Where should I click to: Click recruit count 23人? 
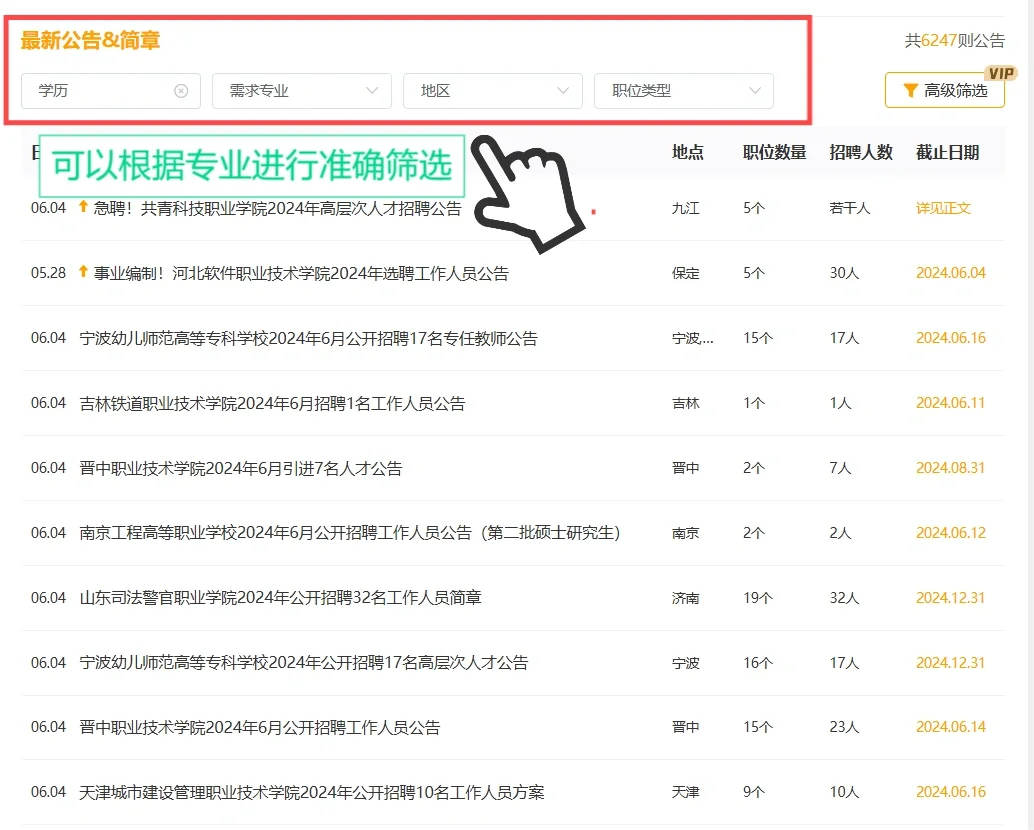coord(845,726)
